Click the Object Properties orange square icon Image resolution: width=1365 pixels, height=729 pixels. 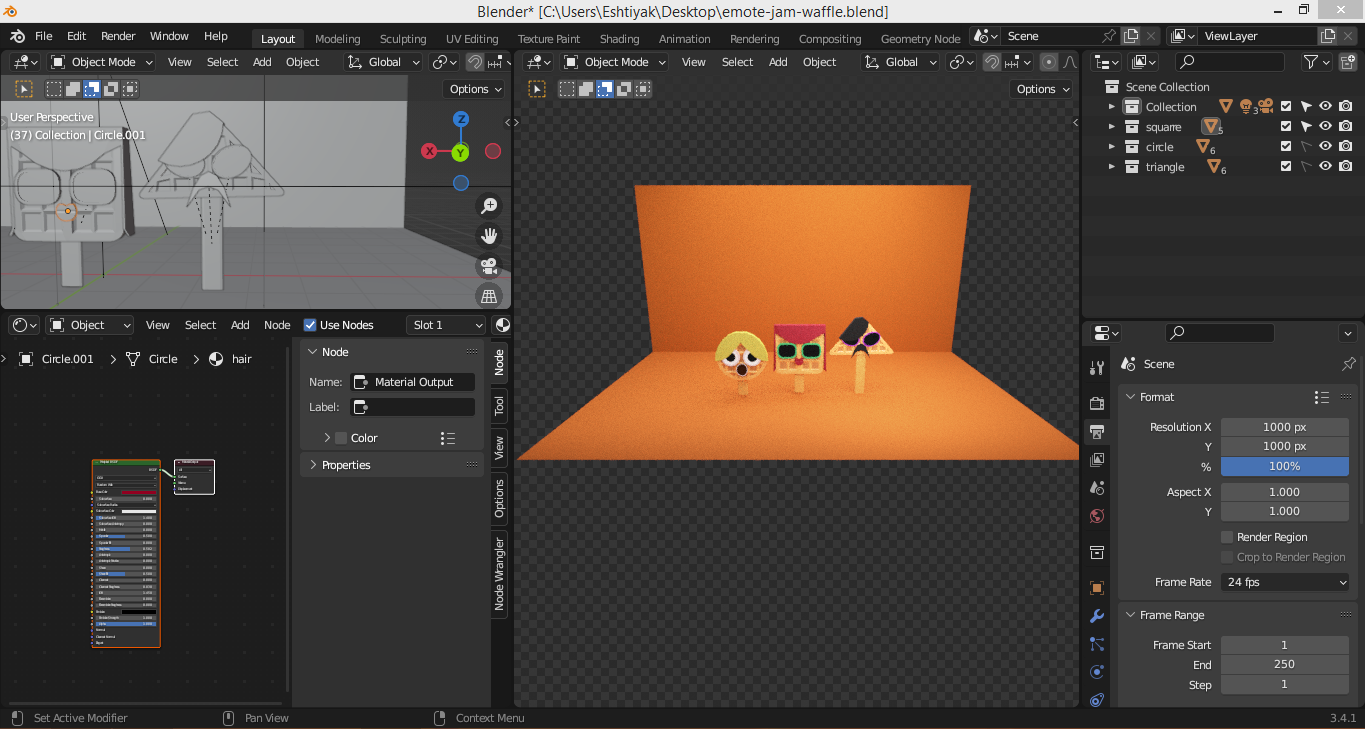point(1096,587)
